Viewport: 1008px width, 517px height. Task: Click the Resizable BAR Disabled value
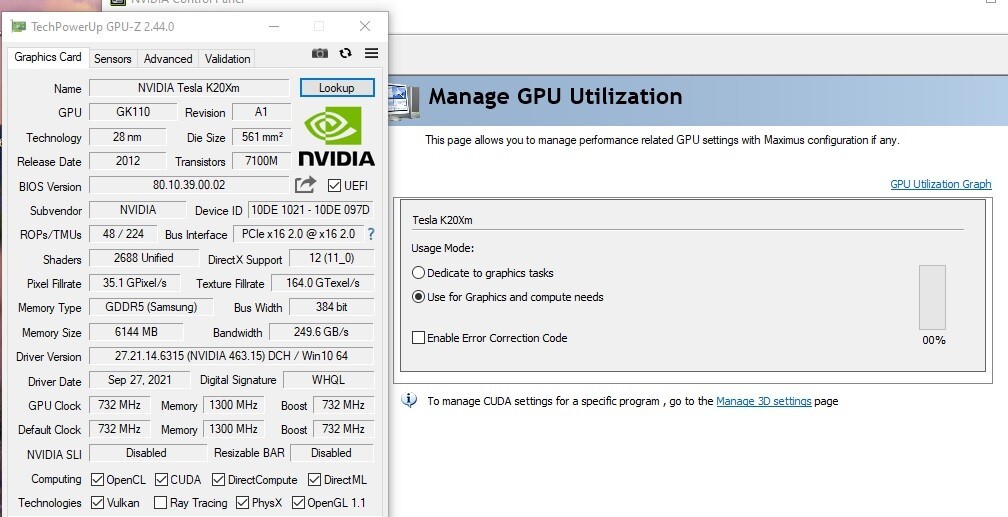(x=332, y=453)
